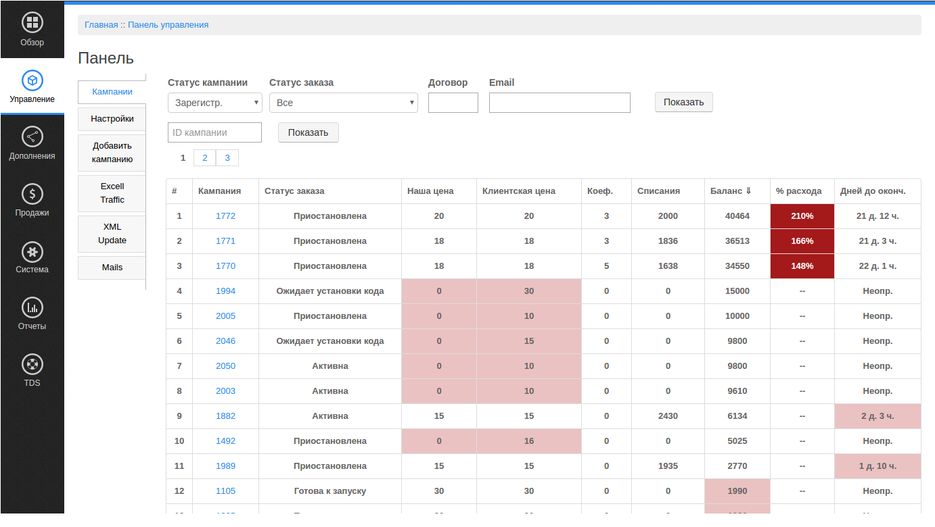Image resolution: width=935 pixels, height=527 pixels.
Task: Open campaign 2050
Action: pyautogui.click(x=225, y=366)
